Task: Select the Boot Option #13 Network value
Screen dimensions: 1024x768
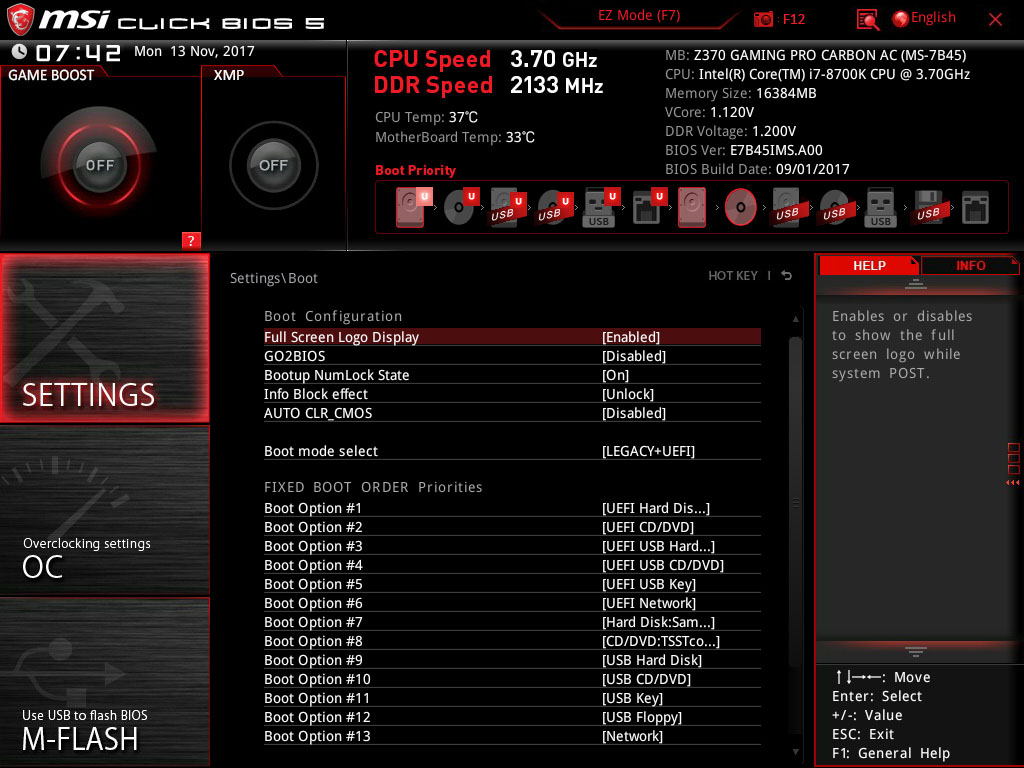Action: [632, 736]
